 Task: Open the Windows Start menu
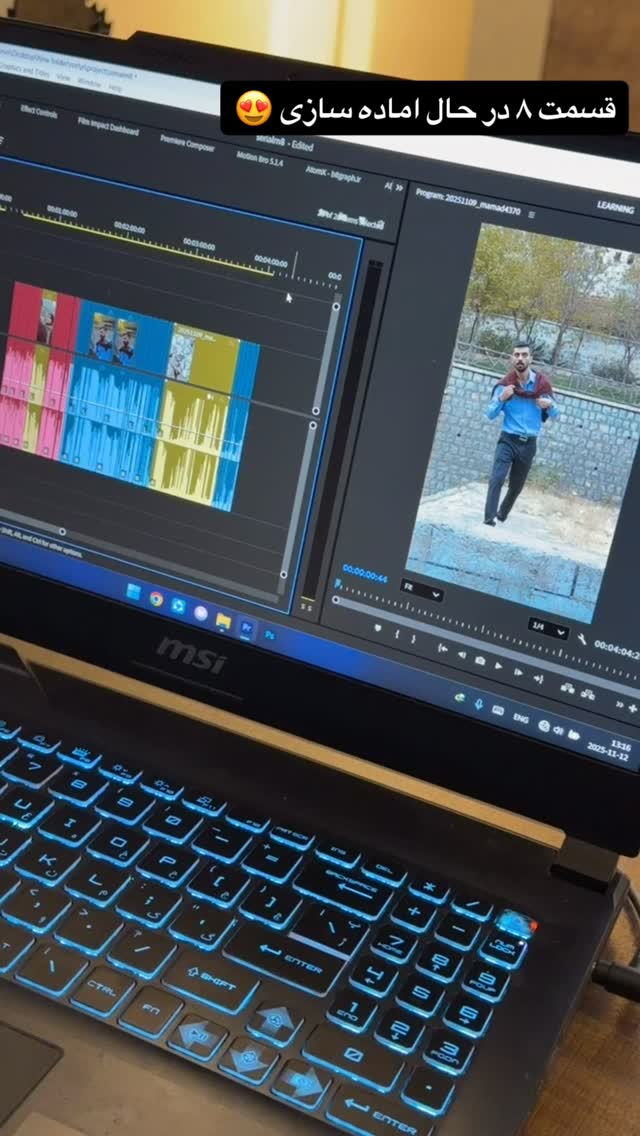[133, 592]
